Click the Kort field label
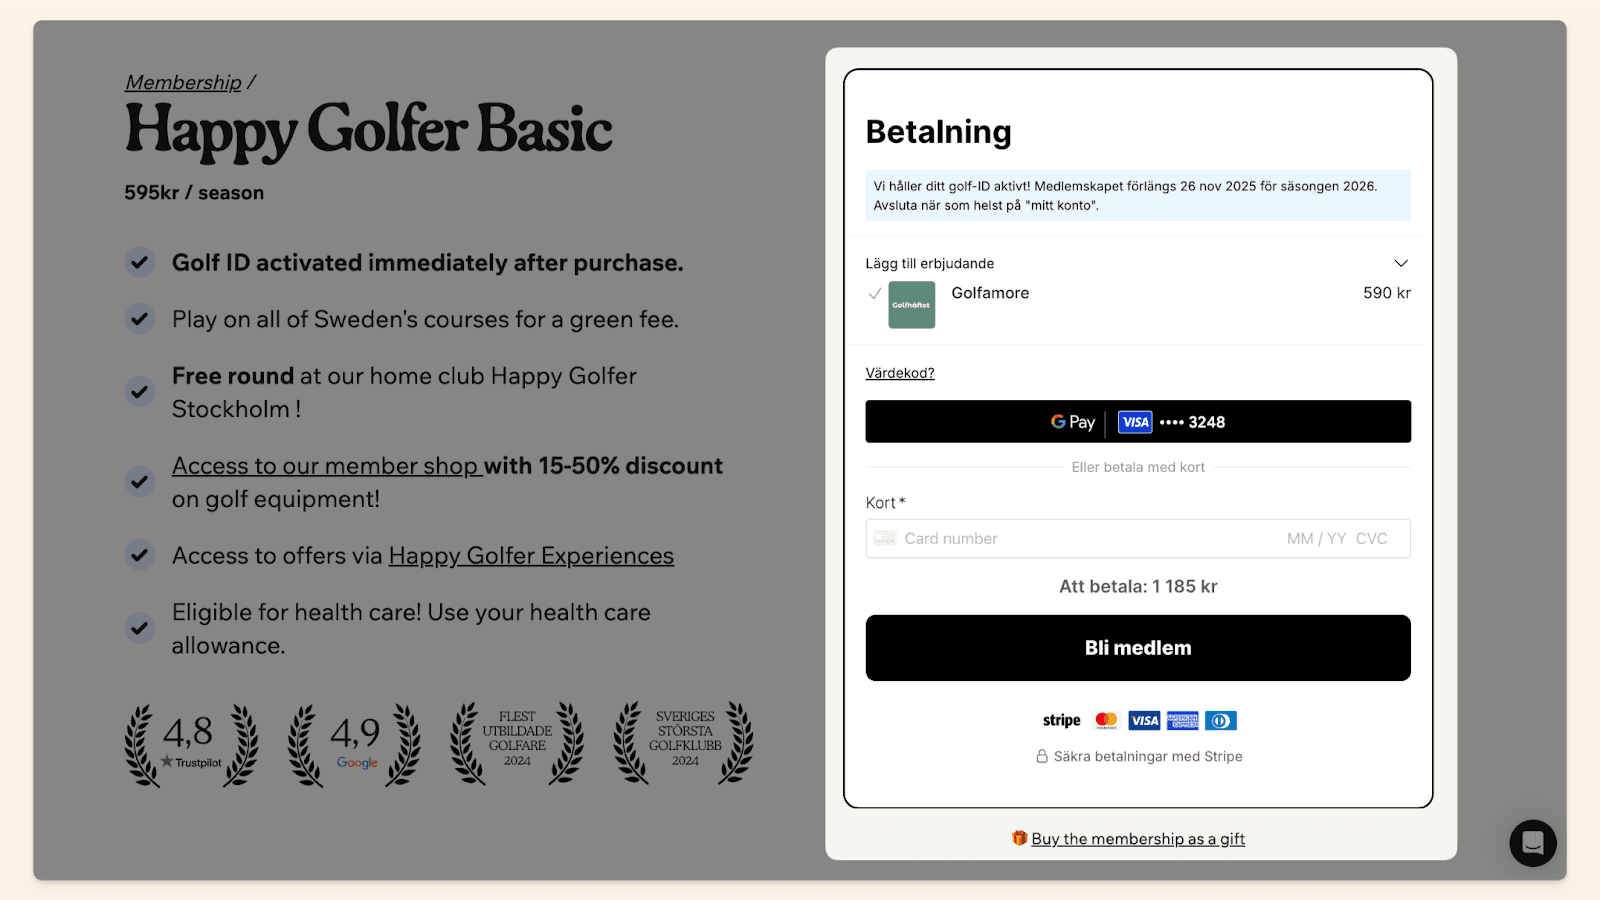The height and width of the screenshot is (900, 1600). click(885, 503)
